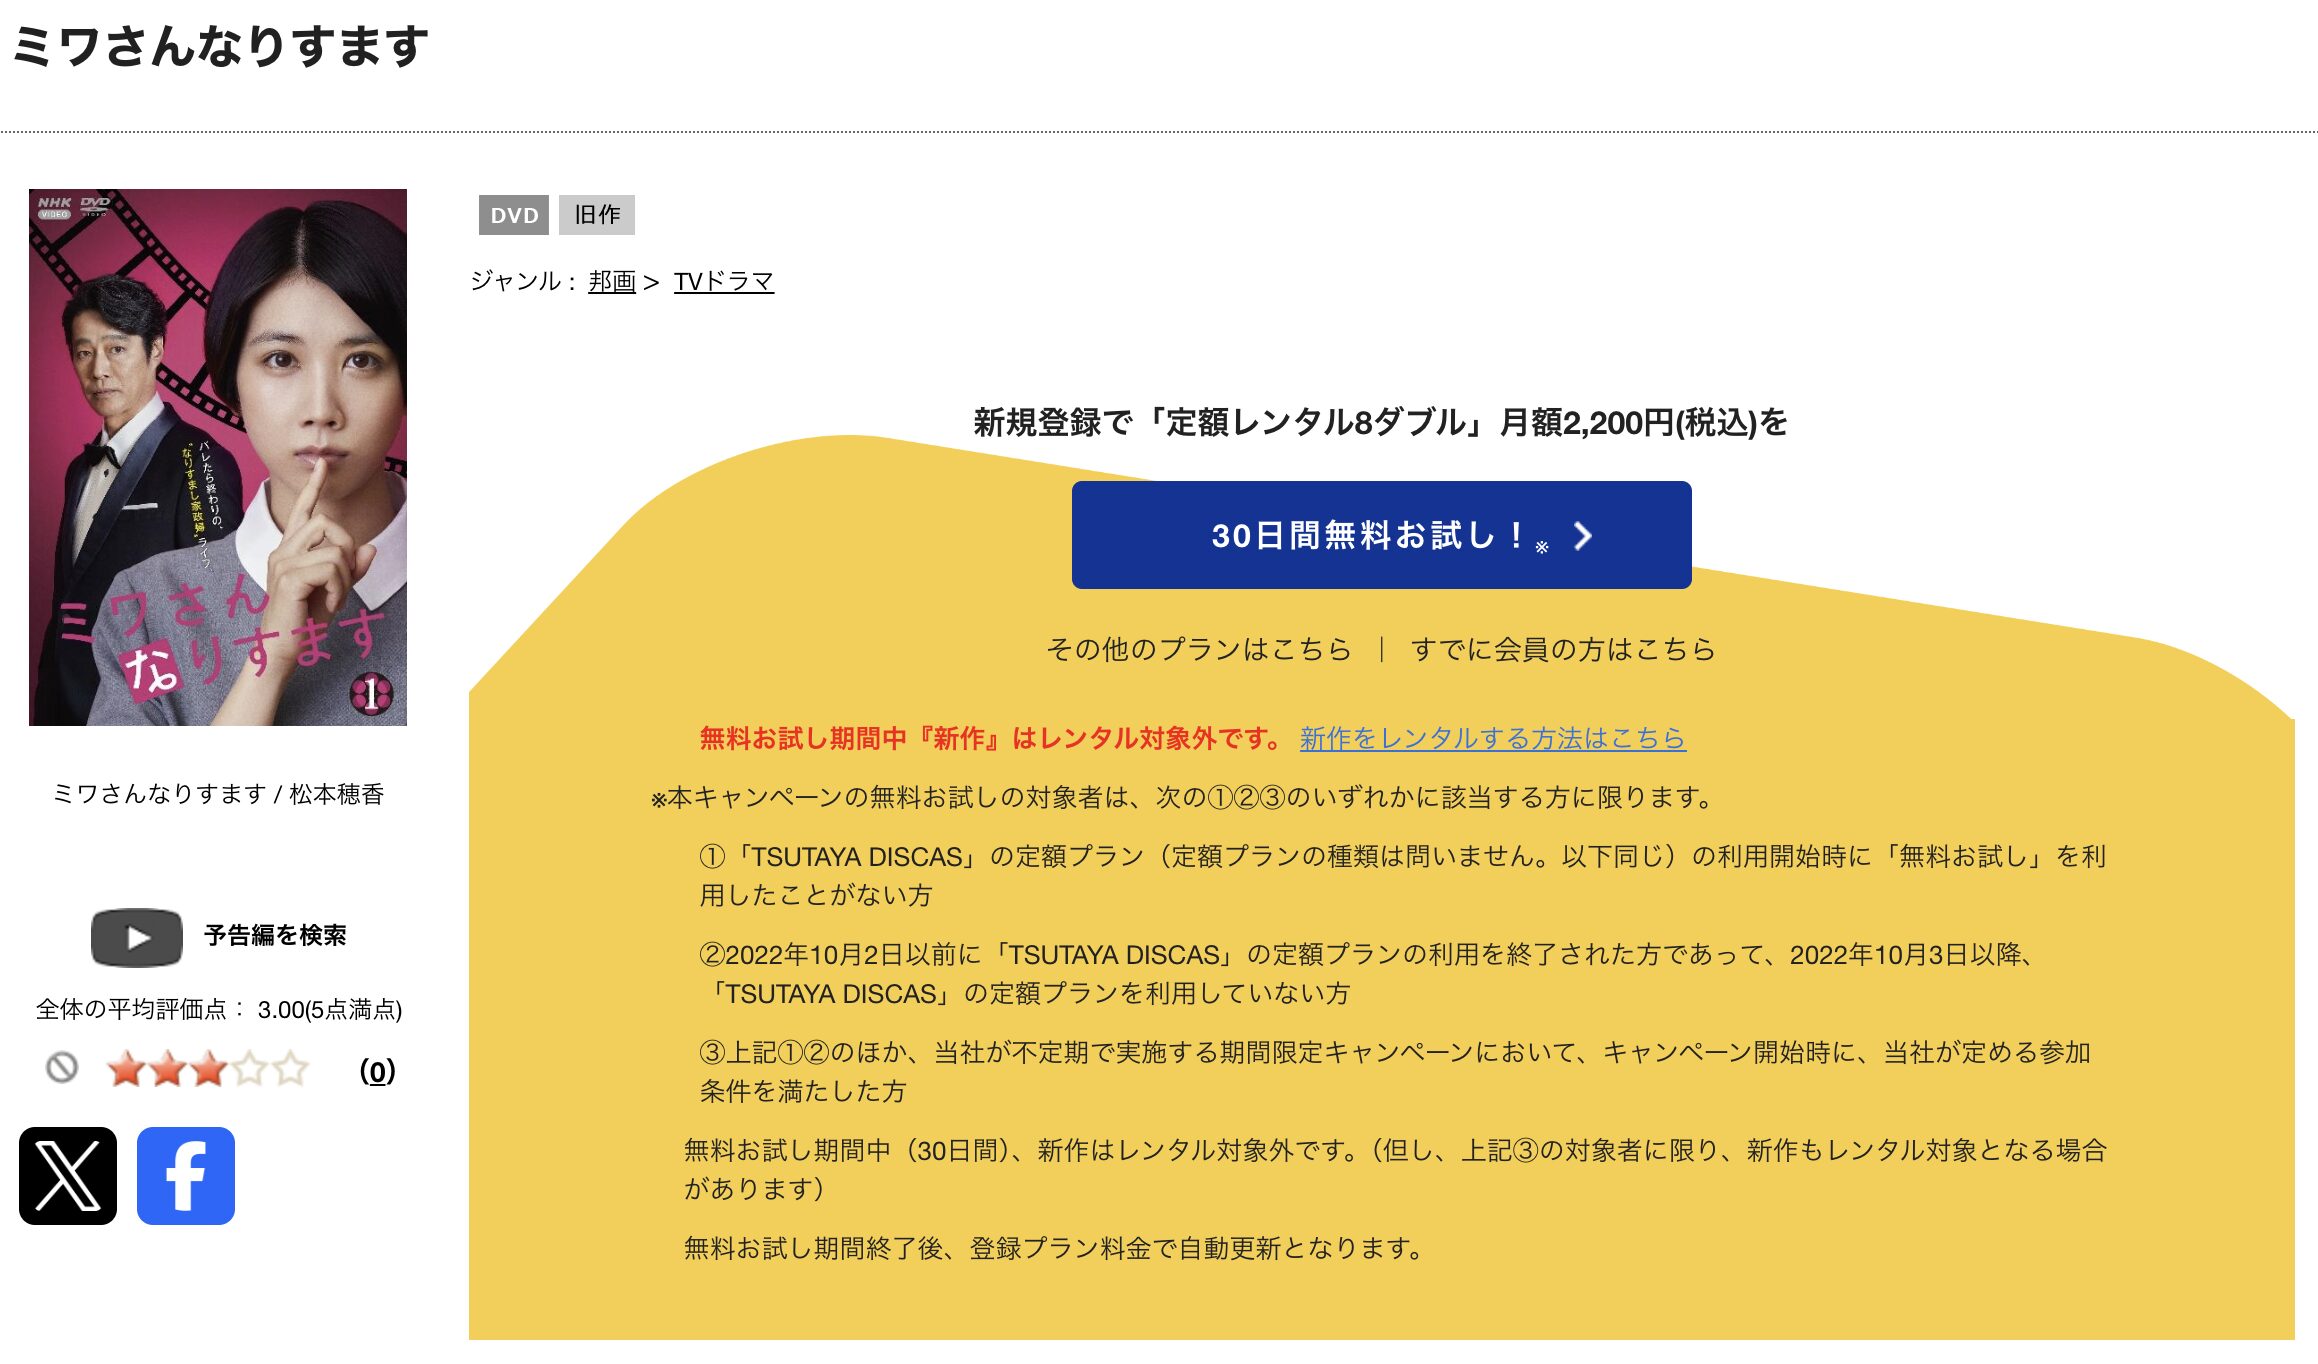Rate with the first star
2318x1364 pixels.
tap(126, 1069)
